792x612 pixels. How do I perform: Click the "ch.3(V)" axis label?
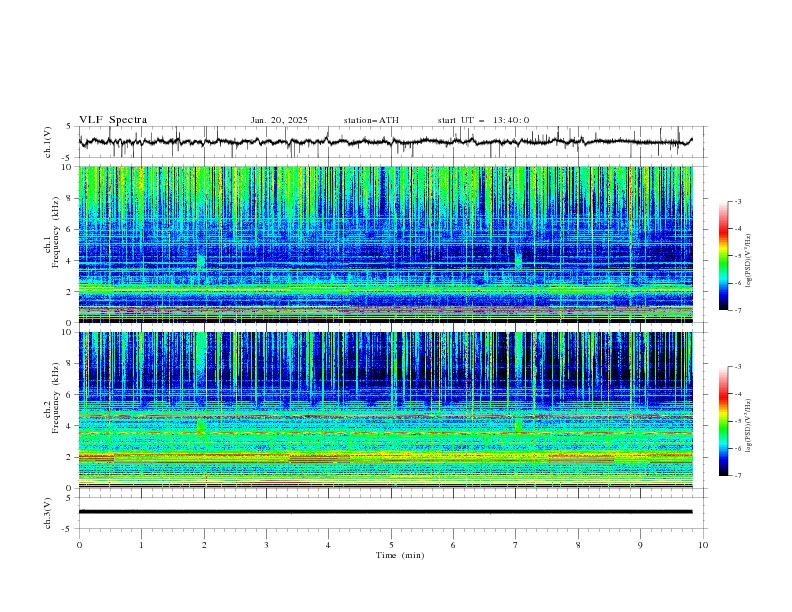pos(48,513)
